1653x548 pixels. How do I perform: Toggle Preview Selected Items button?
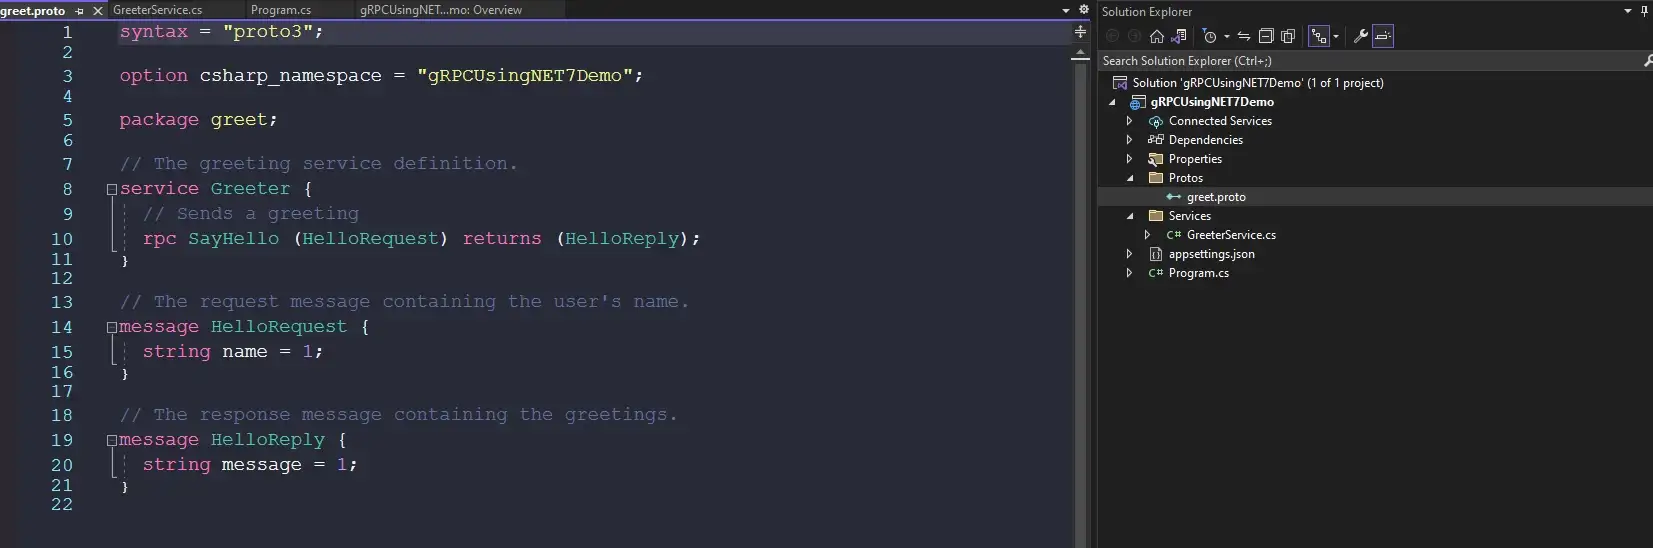point(1383,36)
